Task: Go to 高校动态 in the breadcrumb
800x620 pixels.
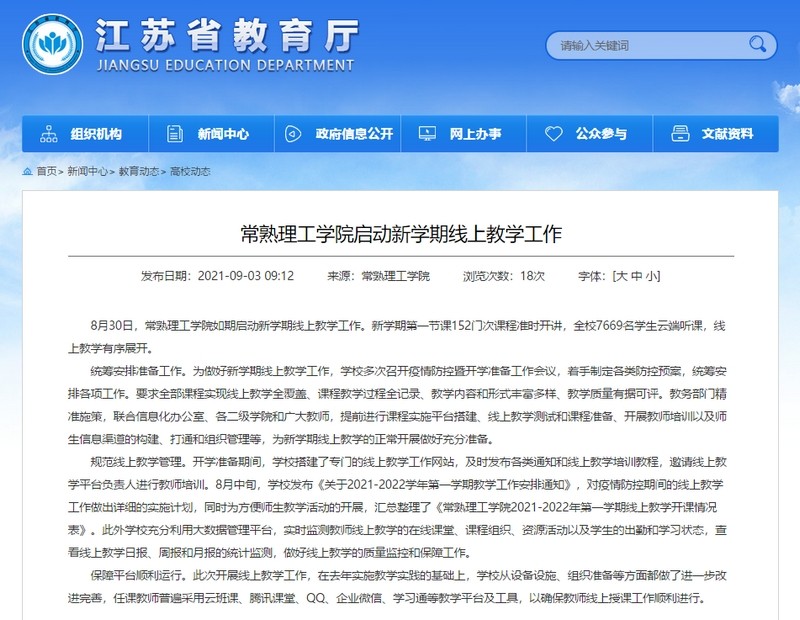Action: click(x=190, y=171)
